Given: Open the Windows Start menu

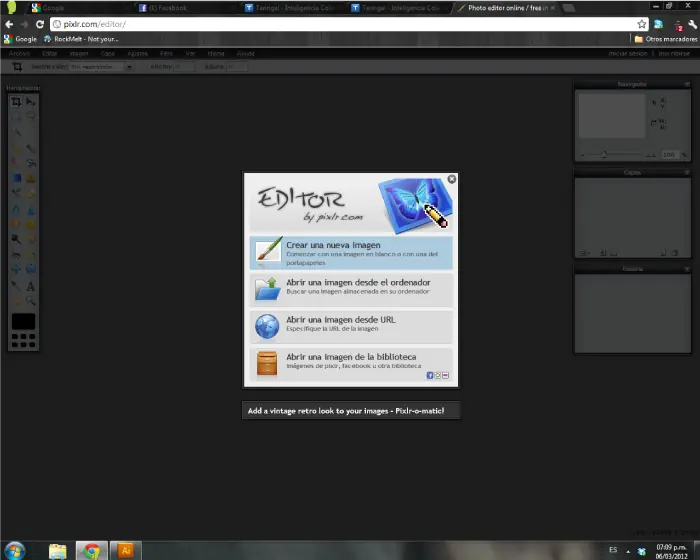Looking at the screenshot, I should pyautogui.click(x=15, y=551).
